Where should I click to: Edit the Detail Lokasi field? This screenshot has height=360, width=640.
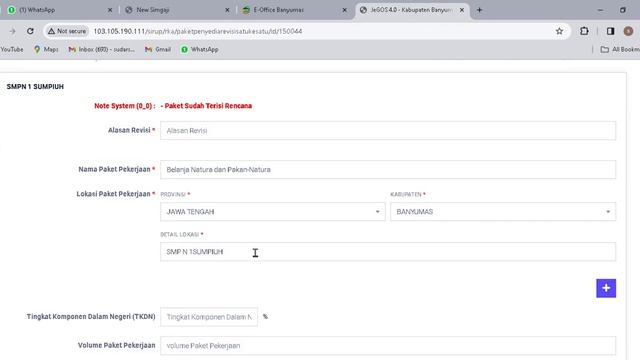click(x=388, y=252)
